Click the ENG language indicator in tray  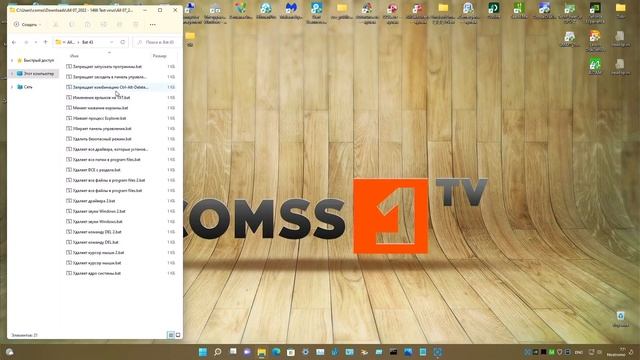point(578,352)
